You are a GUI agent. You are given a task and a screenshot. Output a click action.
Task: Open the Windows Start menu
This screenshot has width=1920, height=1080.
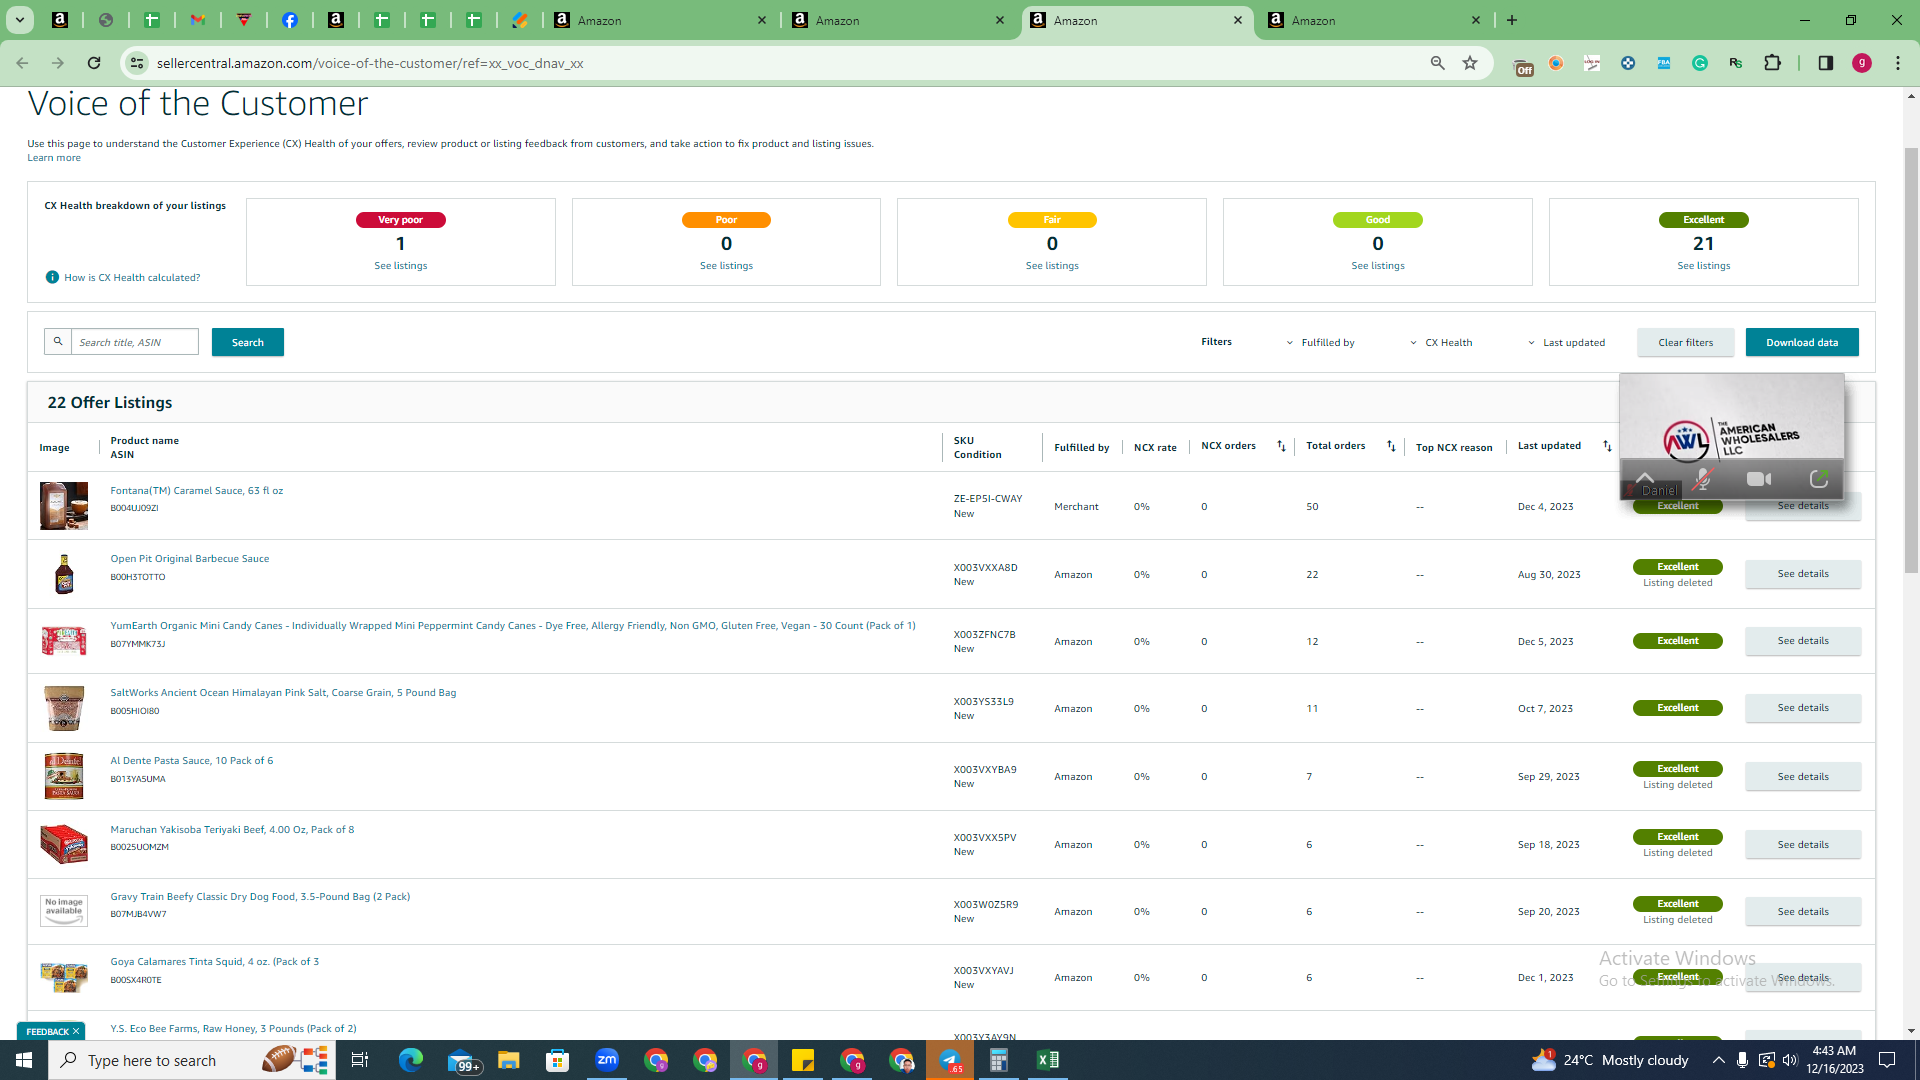pyautogui.click(x=24, y=1060)
